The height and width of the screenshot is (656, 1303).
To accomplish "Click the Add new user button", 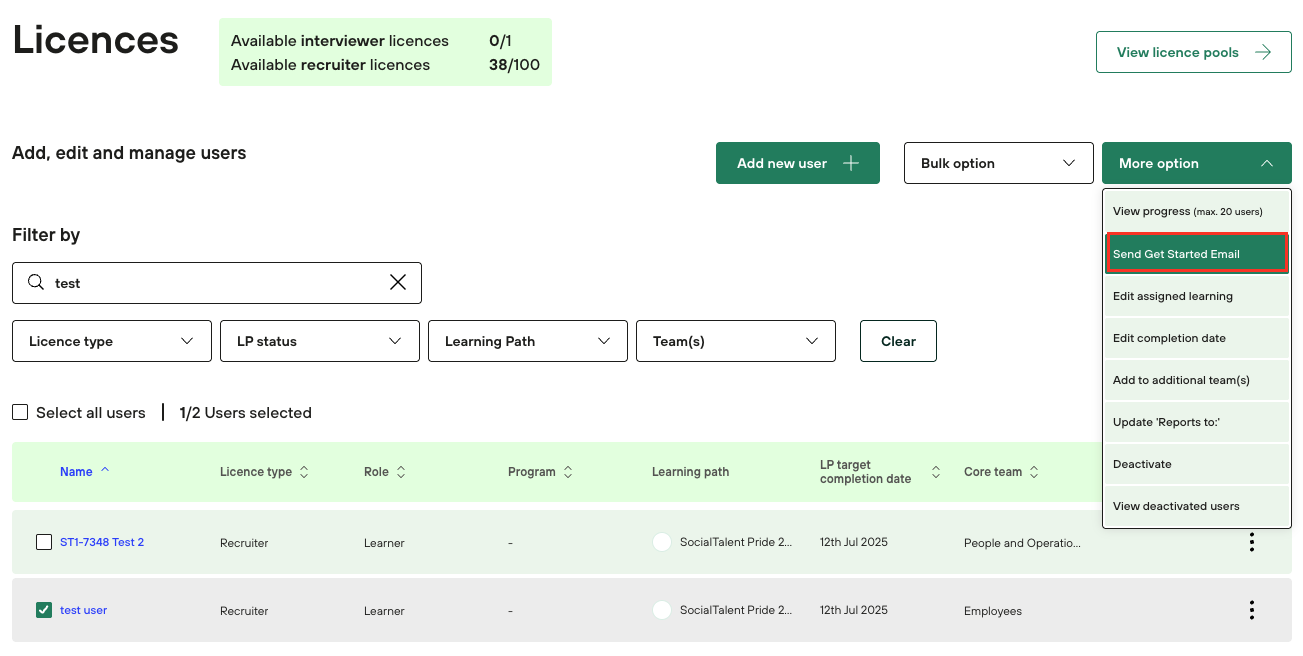I will 797,163.
